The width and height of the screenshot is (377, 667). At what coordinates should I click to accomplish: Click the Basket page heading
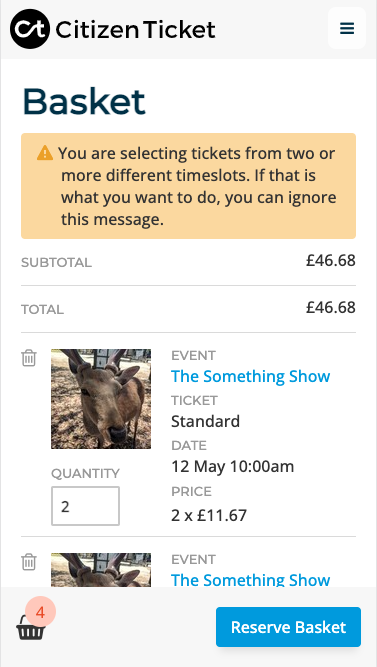click(x=84, y=101)
